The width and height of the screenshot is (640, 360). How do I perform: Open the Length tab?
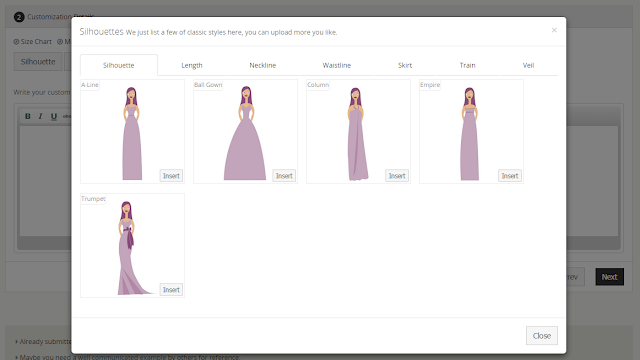pos(192,65)
